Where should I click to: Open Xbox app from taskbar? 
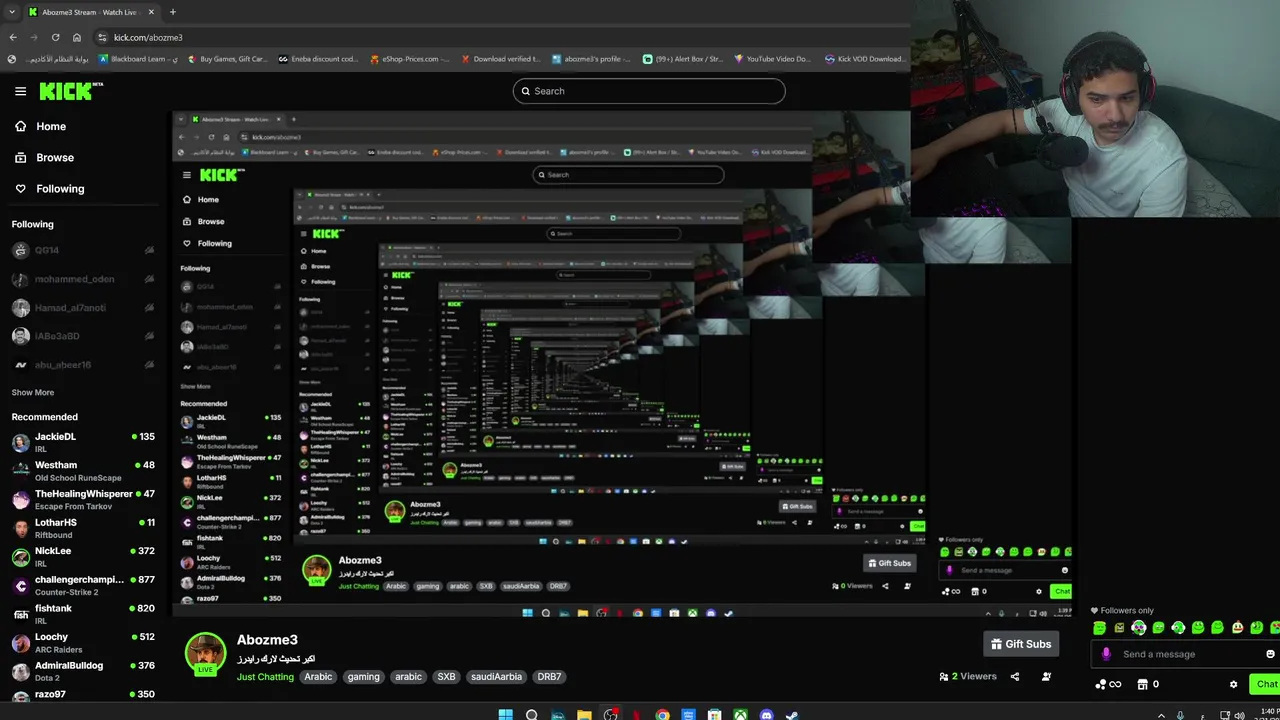pyautogui.click(x=740, y=715)
